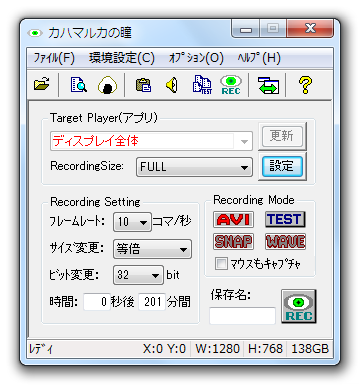Click the レディ status text
This screenshot has height=389, width=363.
click(41, 349)
